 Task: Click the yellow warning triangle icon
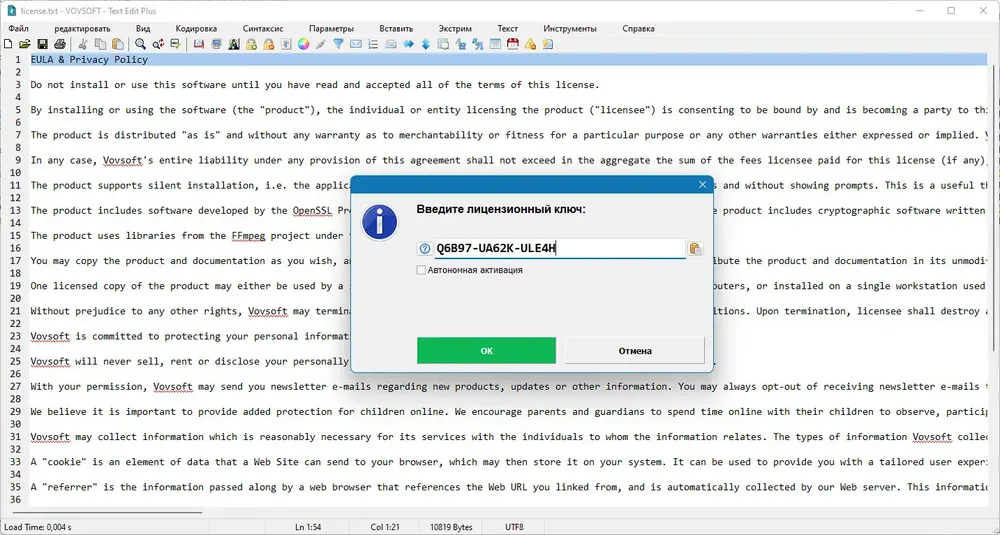[530, 44]
